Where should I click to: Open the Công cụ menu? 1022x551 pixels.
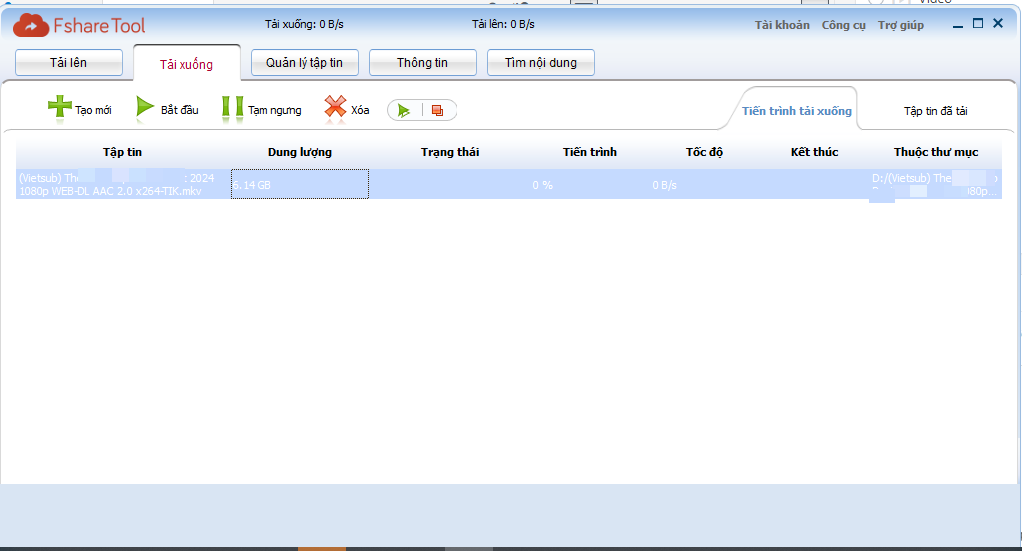(x=843, y=25)
